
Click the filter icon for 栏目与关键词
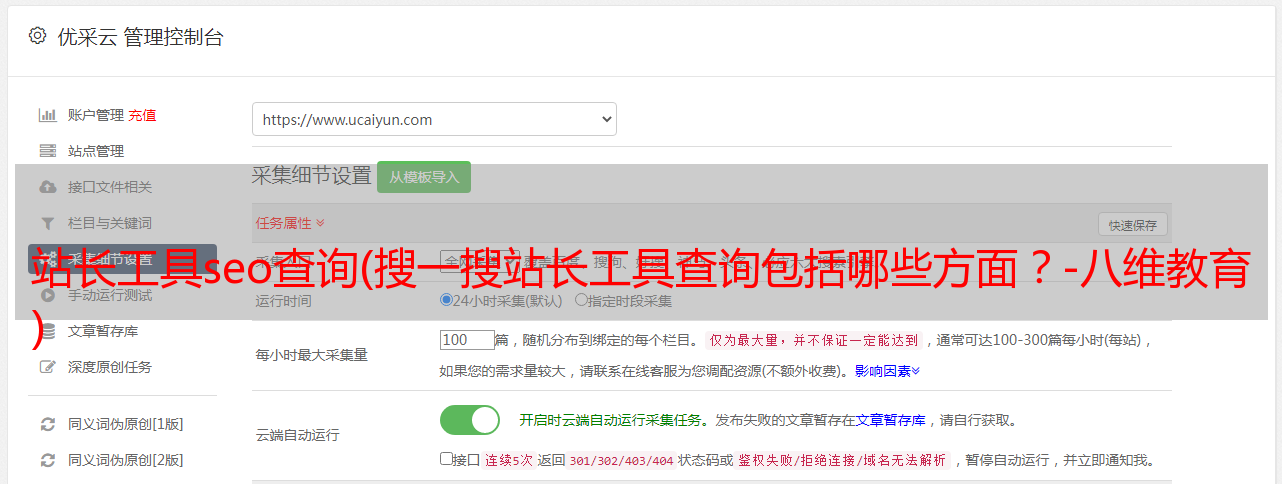point(47,223)
